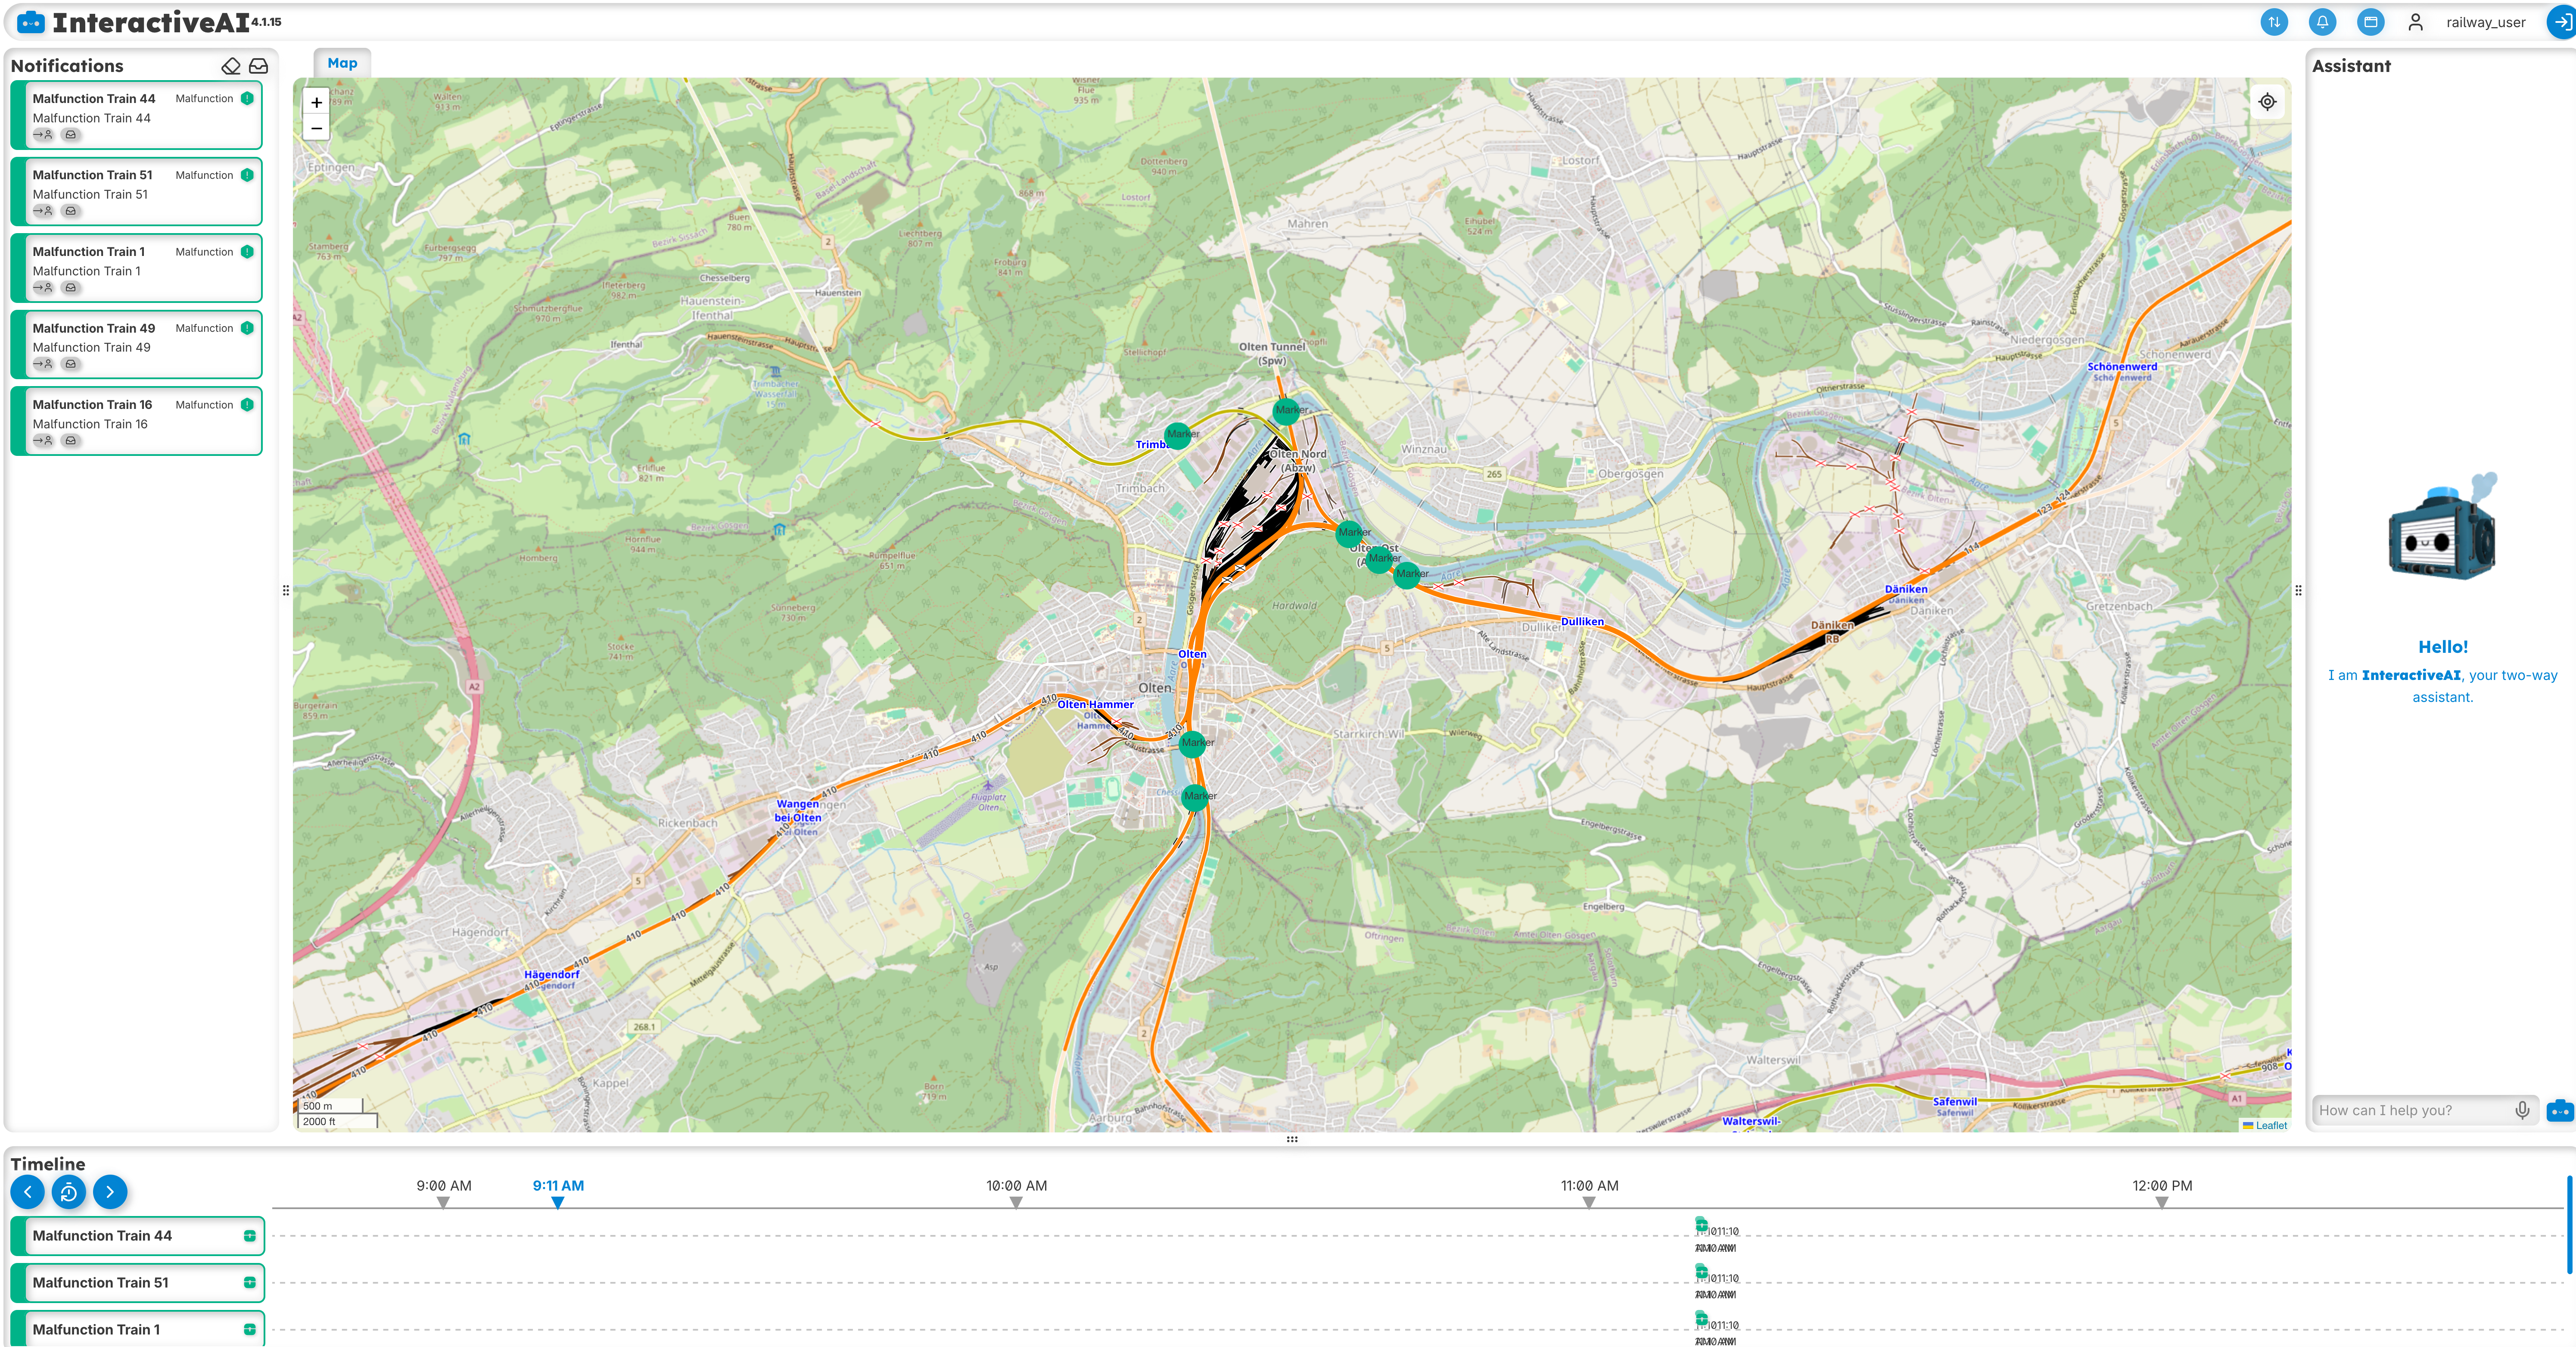Select Malfunction Train 44 timeline row
Screen dimensions: 2576x1347
tap(138, 1236)
